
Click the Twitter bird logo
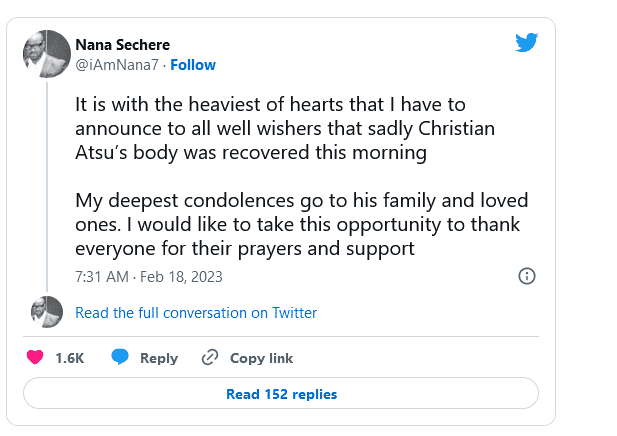(526, 42)
